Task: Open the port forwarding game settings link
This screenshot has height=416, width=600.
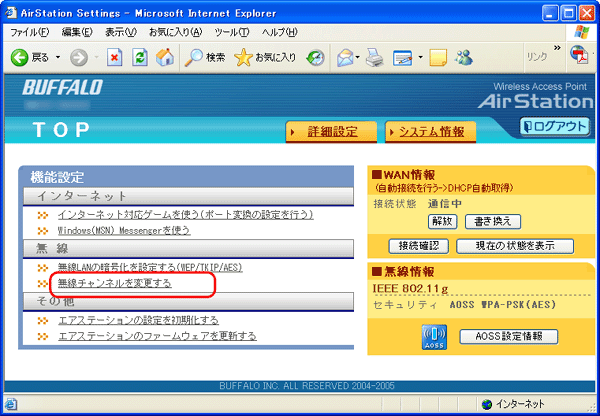Action: 186,215
